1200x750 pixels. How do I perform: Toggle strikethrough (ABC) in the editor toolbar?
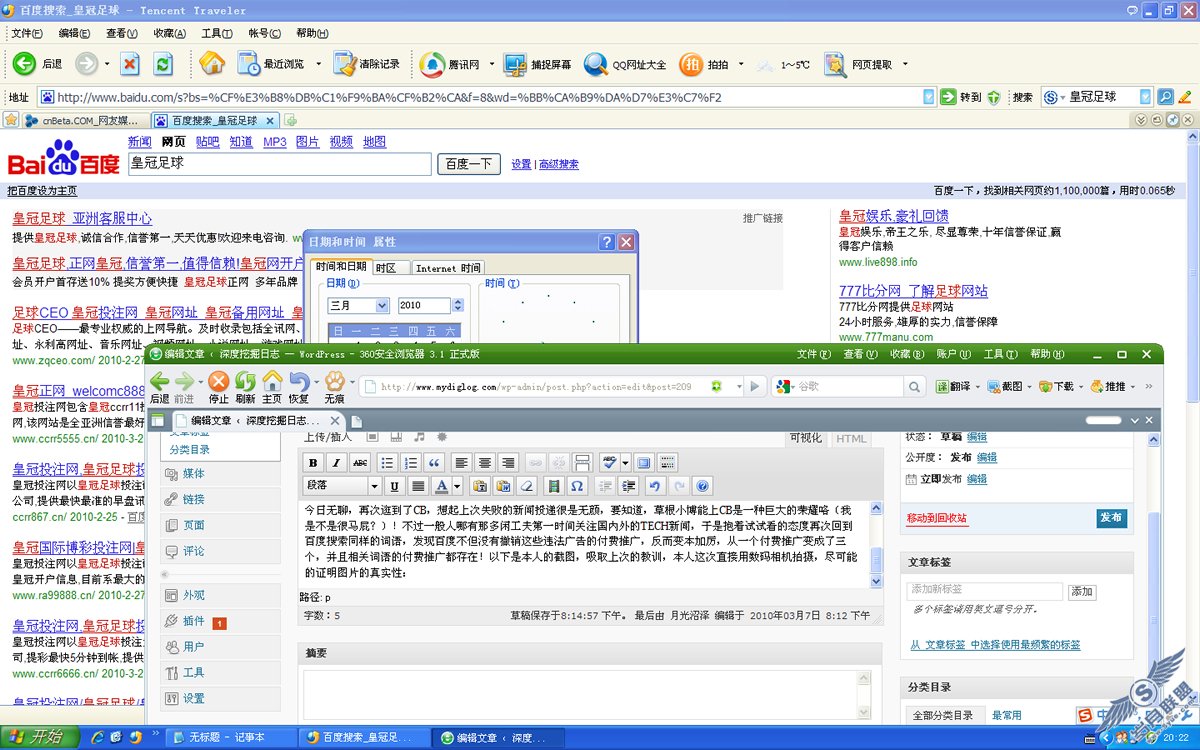point(361,462)
